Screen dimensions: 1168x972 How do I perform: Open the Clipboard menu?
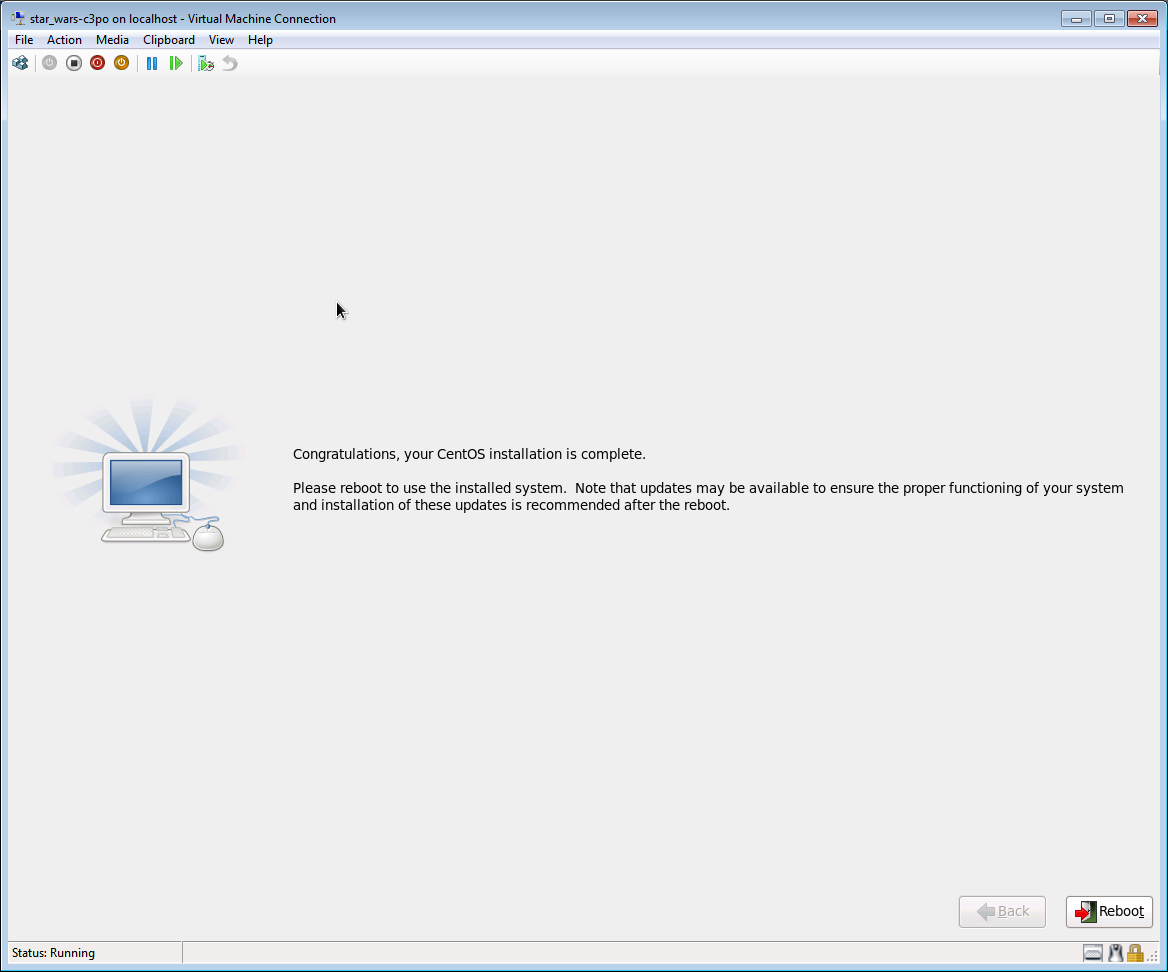tap(169, 39)
